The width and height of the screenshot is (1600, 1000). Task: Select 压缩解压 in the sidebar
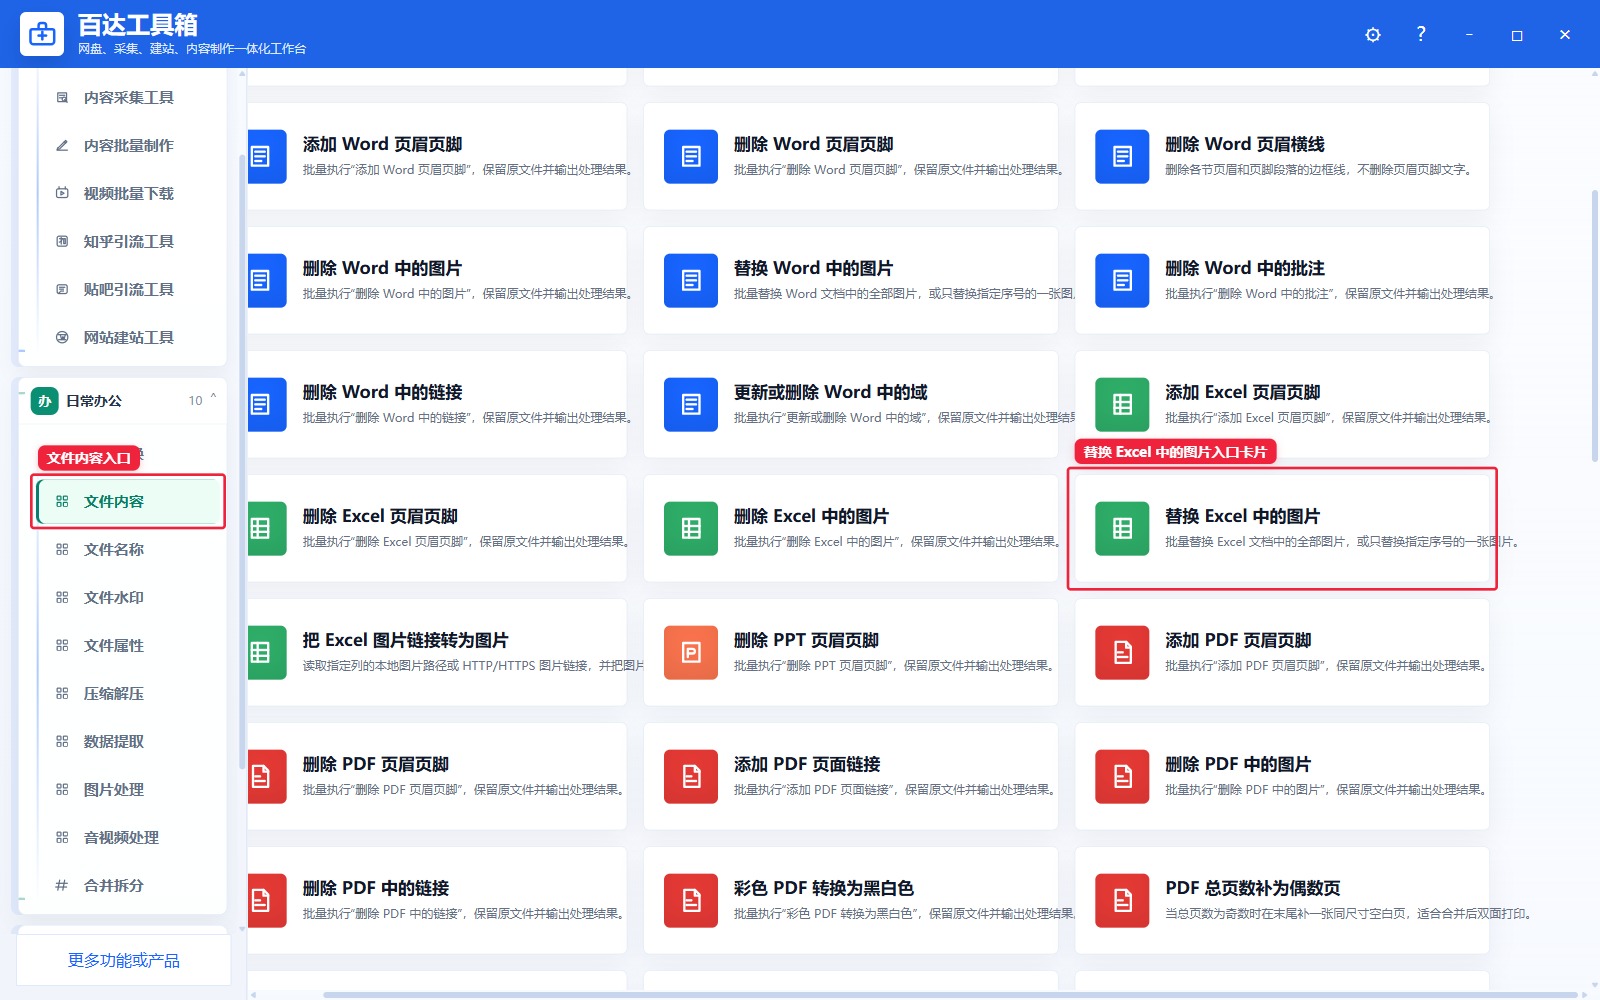tap(128, 693)
